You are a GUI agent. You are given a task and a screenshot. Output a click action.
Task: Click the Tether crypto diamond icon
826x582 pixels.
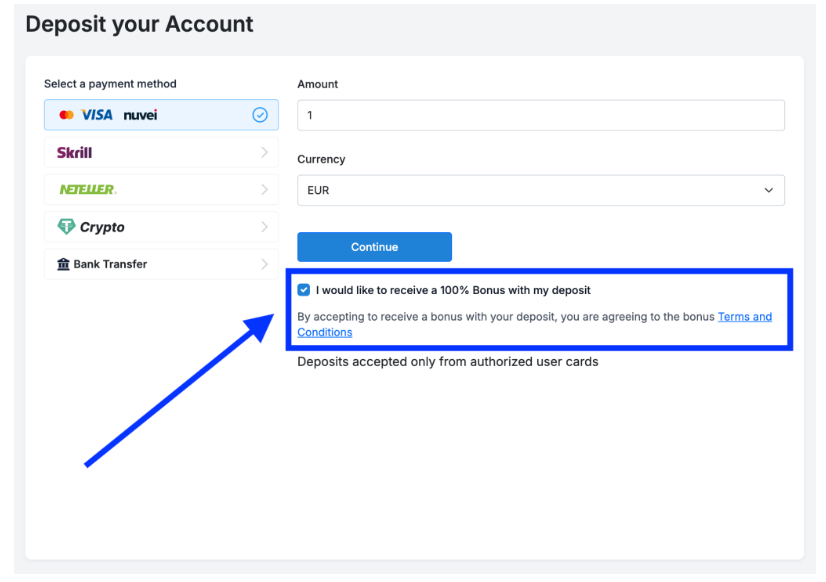66,226
